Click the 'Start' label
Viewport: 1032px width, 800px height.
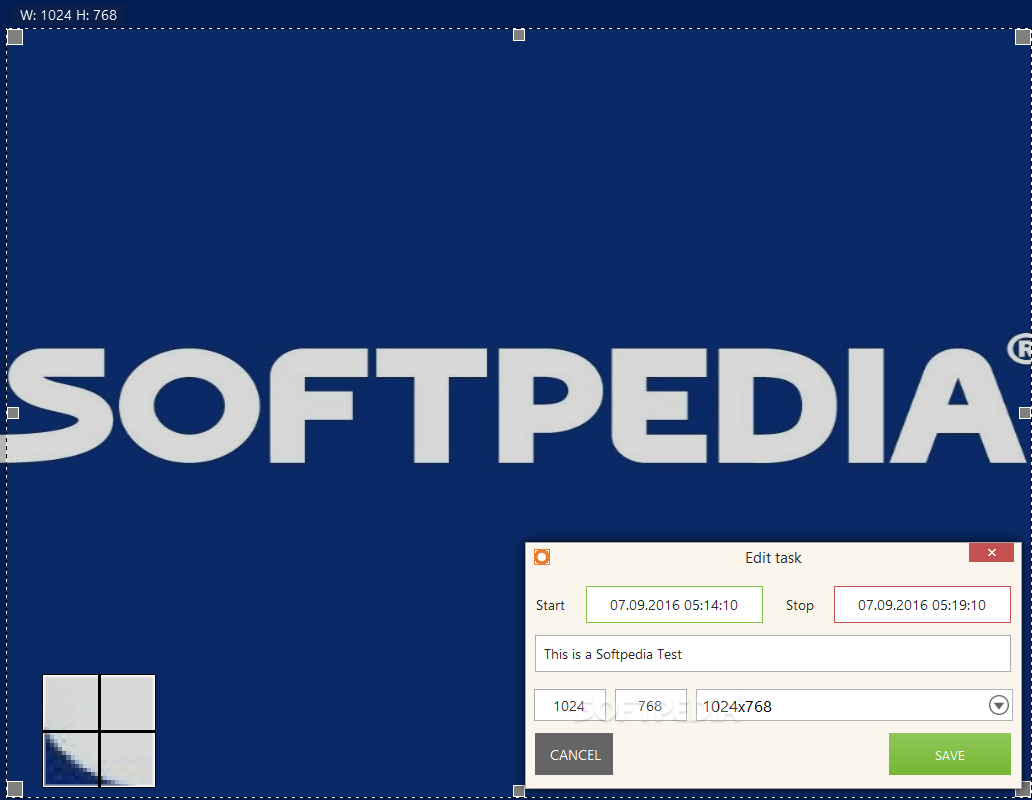pyautogui.click(x=550, y=605)
